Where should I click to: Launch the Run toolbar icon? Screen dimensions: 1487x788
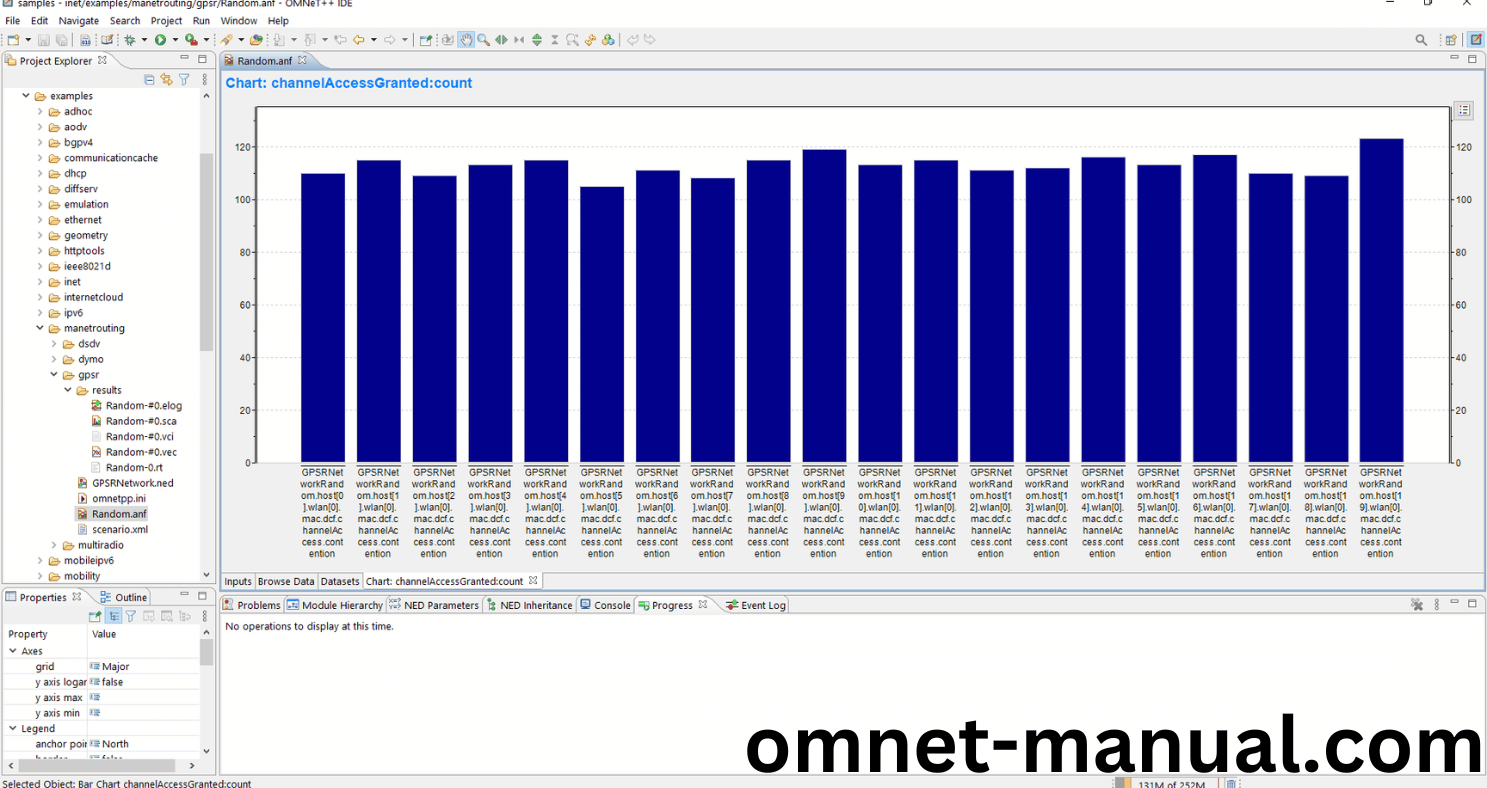tap(160, 40)
